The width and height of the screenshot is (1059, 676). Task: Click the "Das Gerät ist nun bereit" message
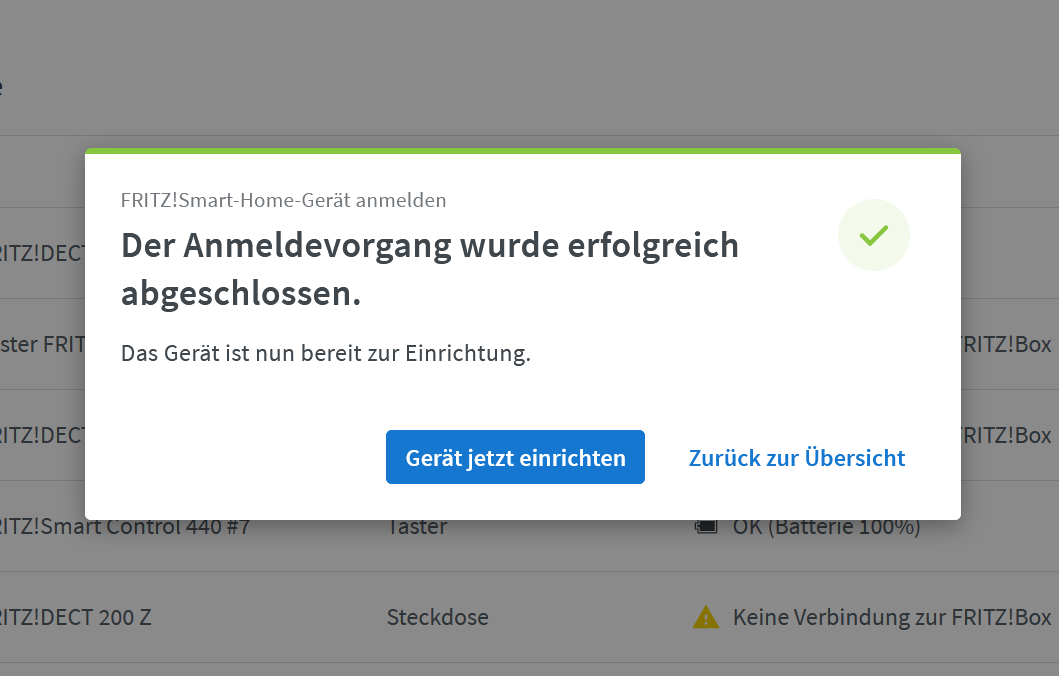(325, 354)
